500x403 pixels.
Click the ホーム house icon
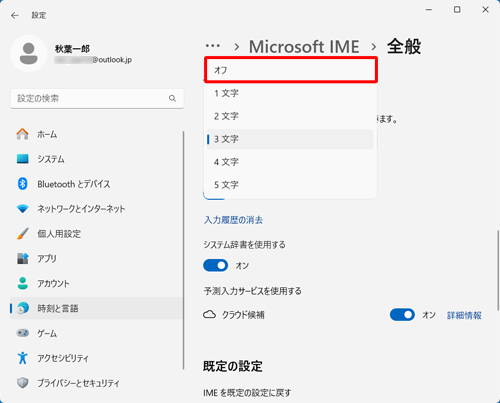22,134
